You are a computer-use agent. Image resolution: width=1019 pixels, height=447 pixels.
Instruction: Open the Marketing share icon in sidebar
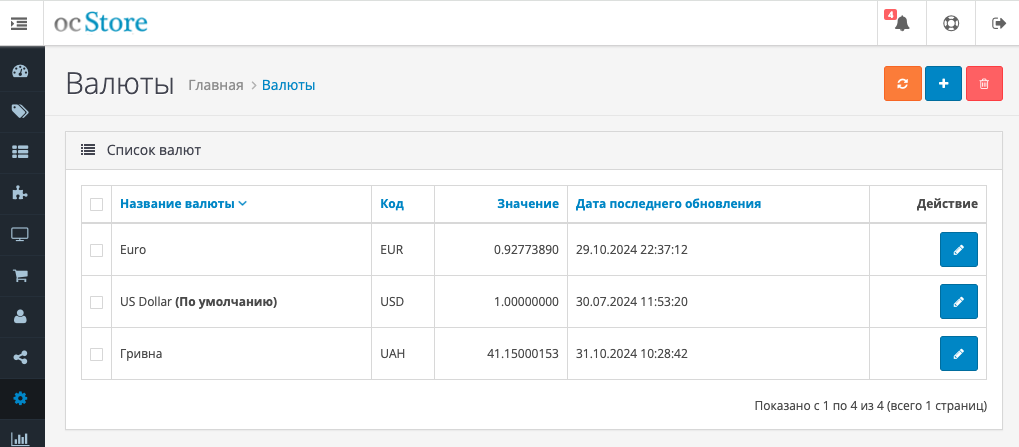click(21, 357)
